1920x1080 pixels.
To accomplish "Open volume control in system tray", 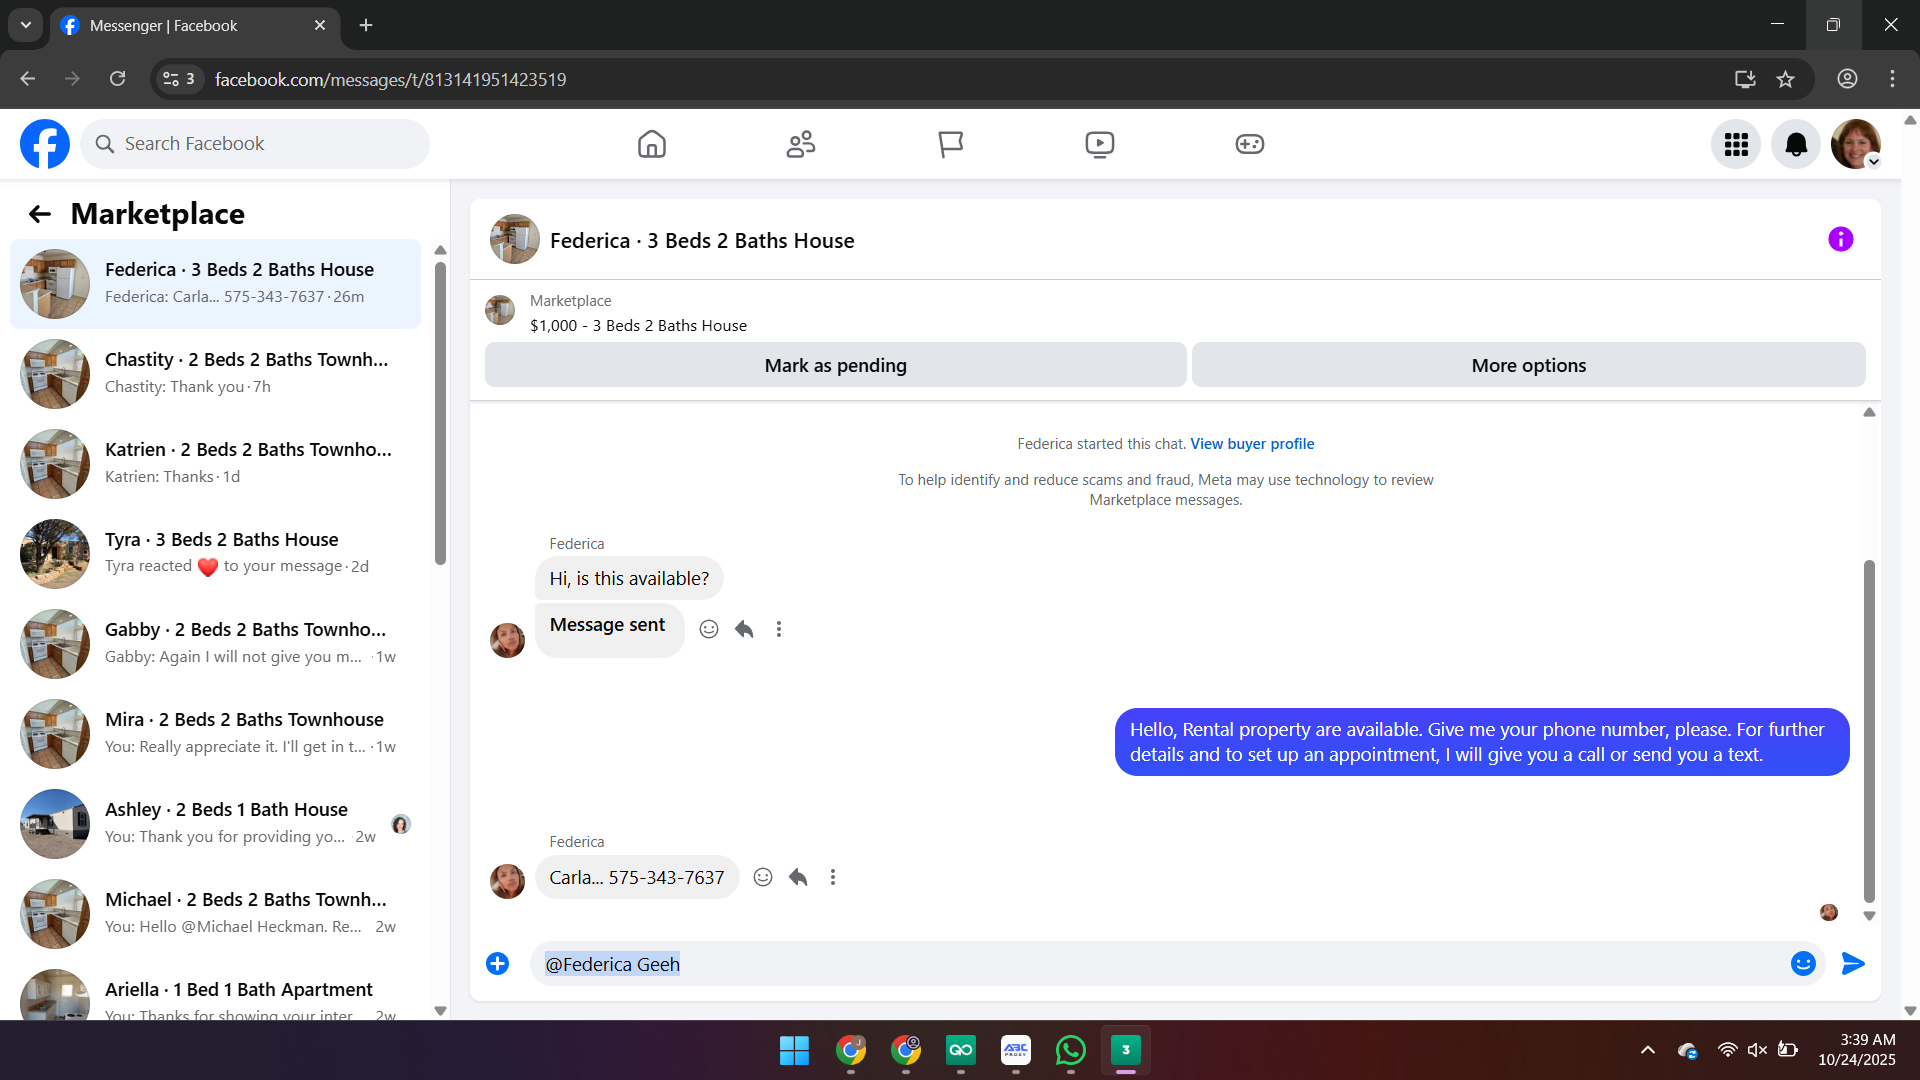I will (1757, 1050).
